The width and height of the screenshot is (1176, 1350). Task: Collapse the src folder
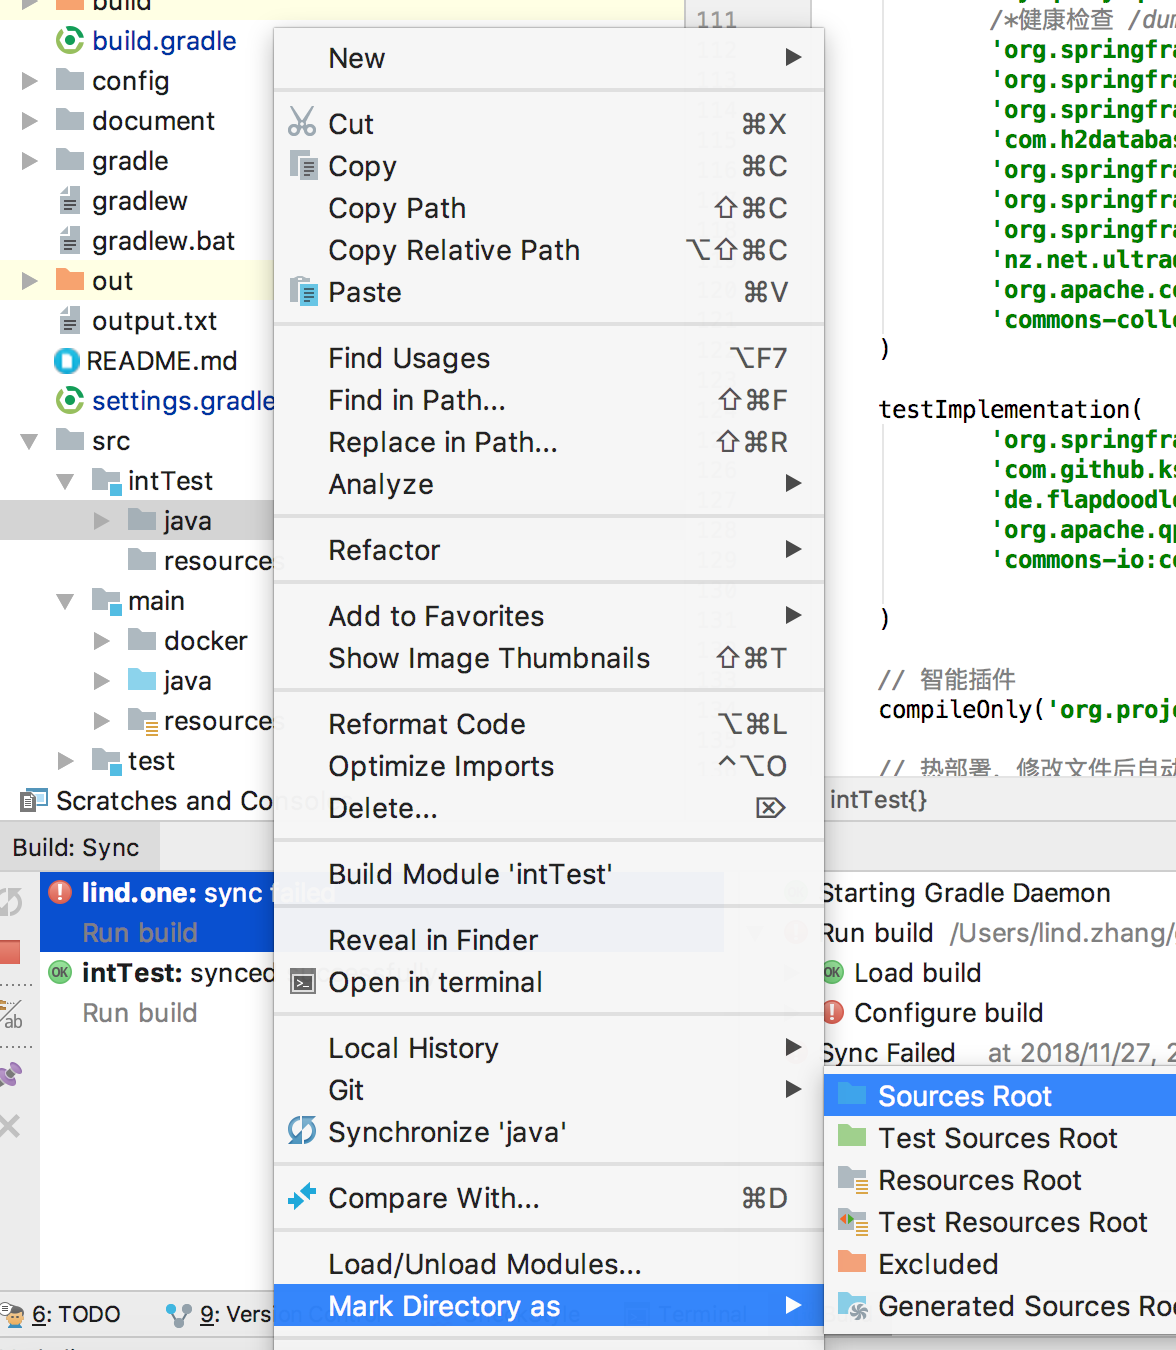[30, 441]
